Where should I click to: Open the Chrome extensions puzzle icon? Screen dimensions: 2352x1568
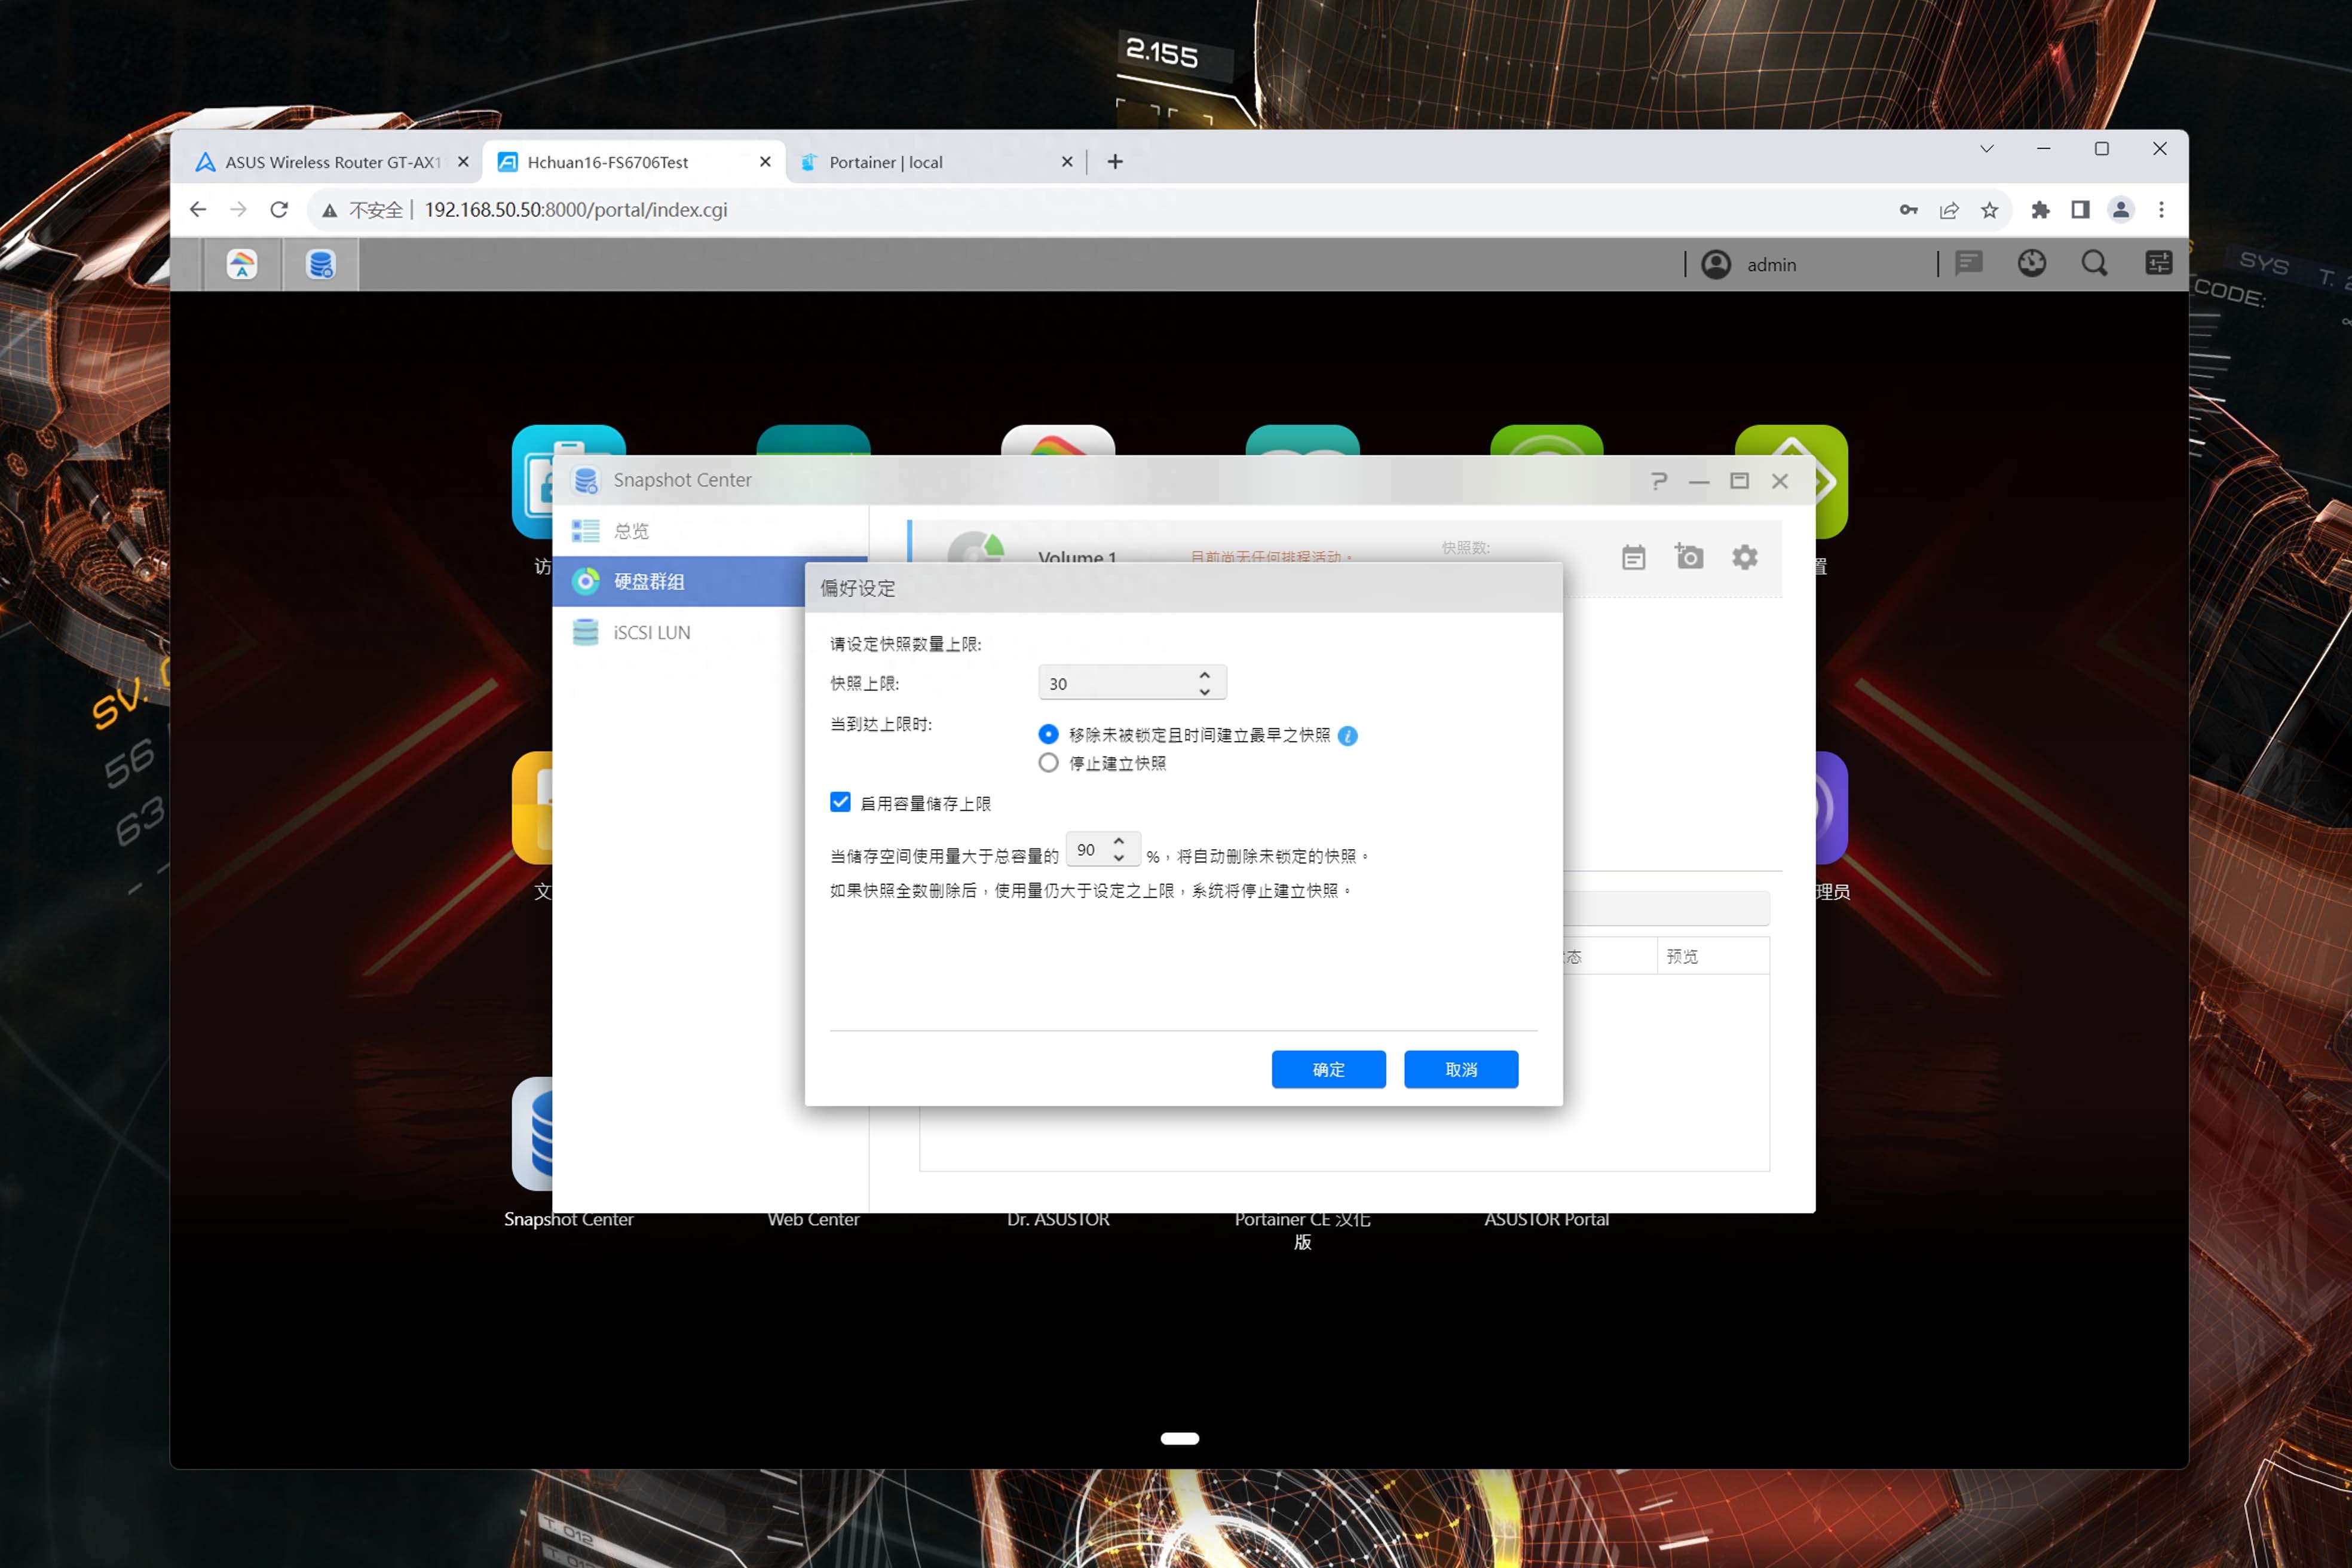pyautogui.click(x=2040, y=210)
